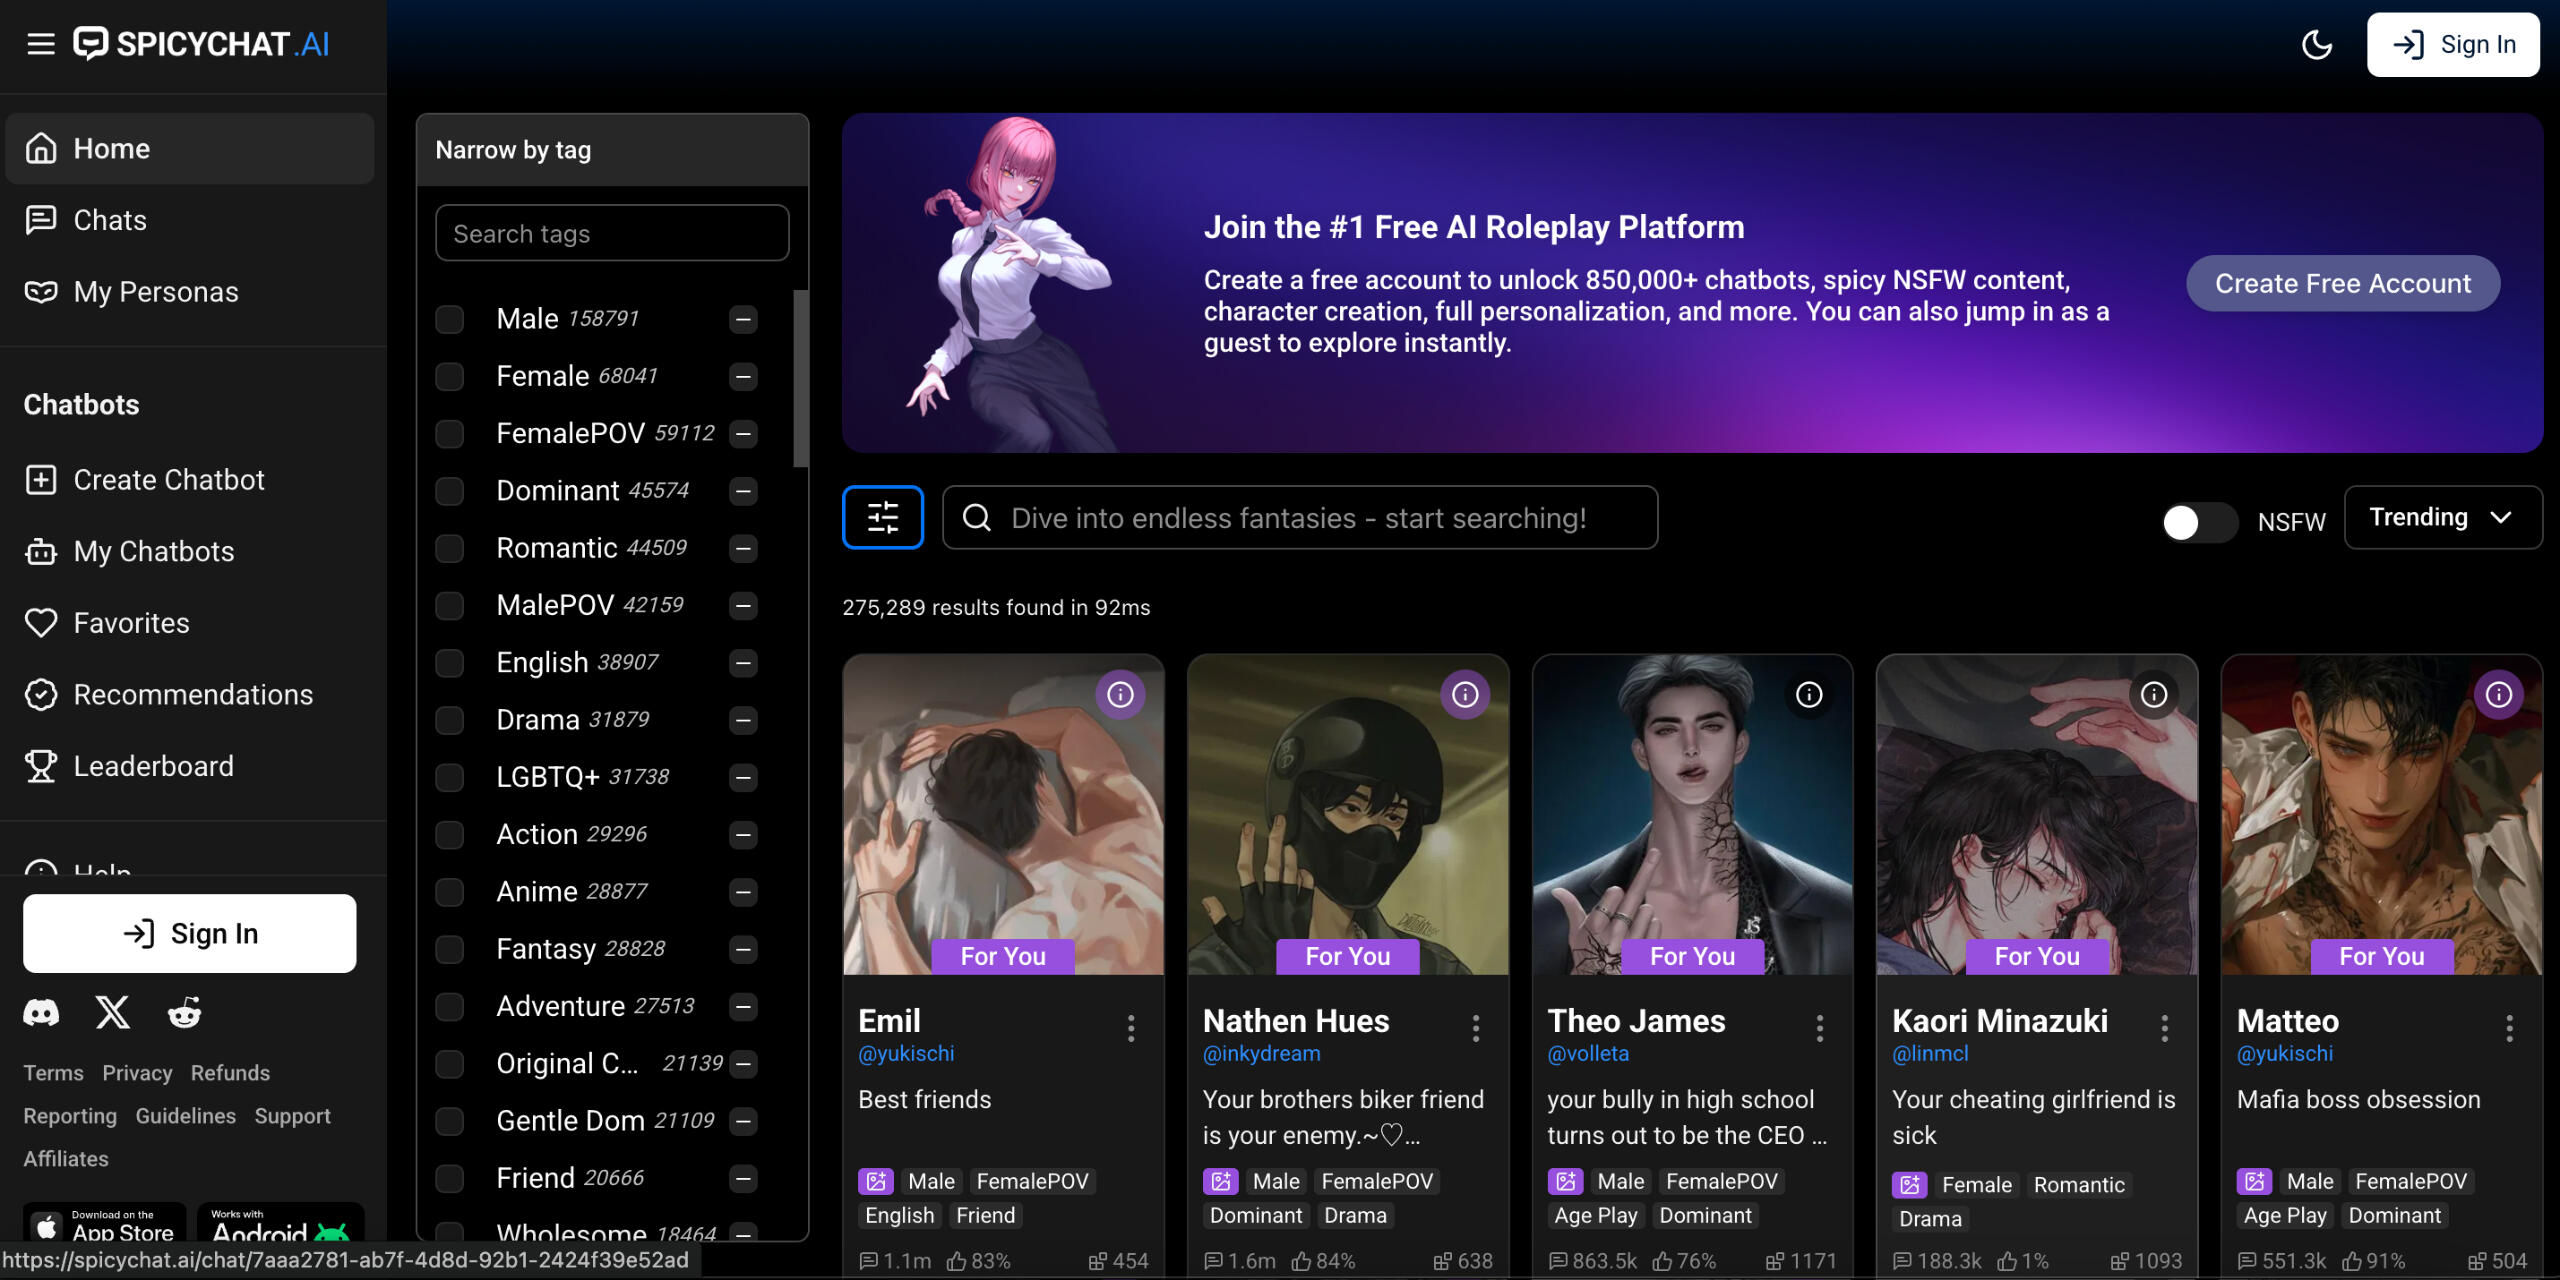Screen dimensions: 2560x1280
Task: Click info icon on Emil card
Action: pyautogui.click(x=1119, y=694)
